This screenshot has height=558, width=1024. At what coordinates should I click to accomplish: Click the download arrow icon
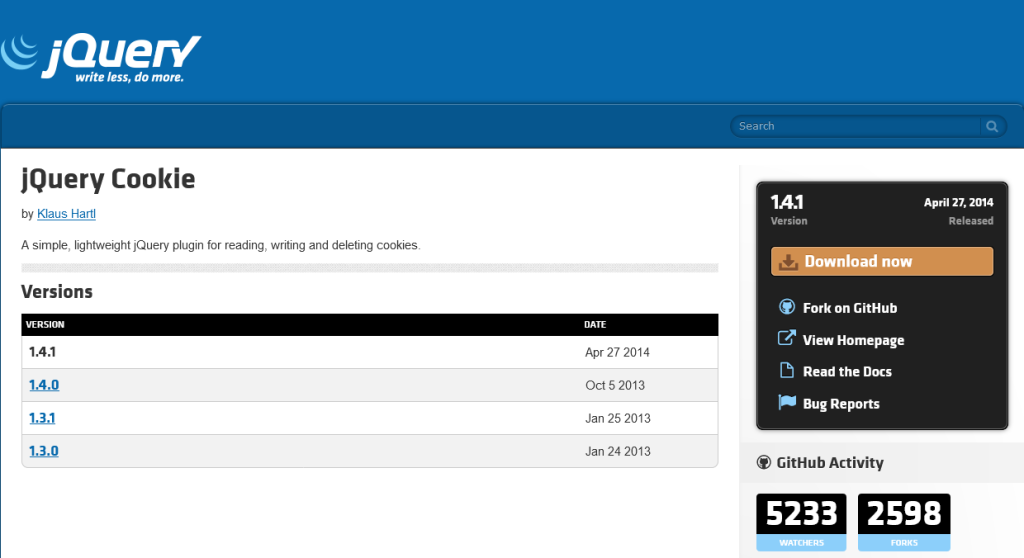pos(788,261)
